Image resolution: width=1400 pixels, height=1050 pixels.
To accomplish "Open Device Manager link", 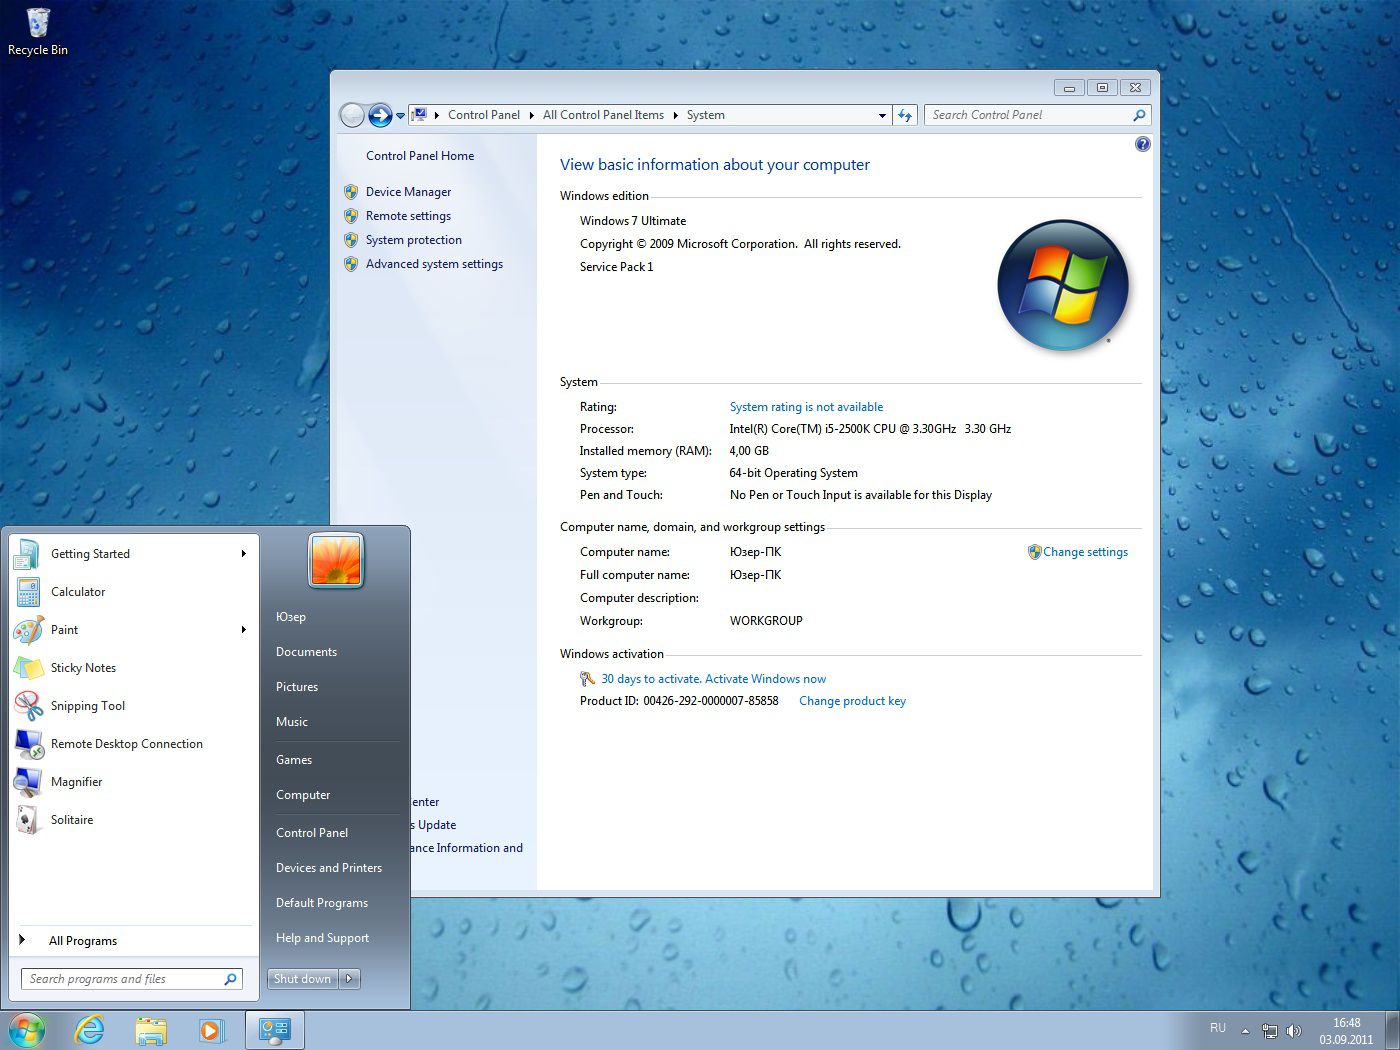I will pos(408,192).
